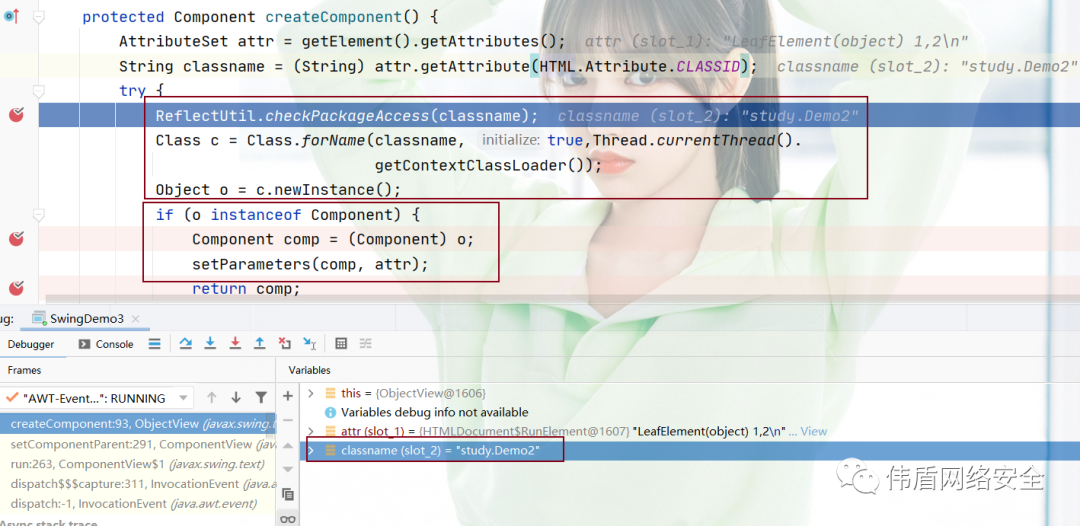Click the override method gutter icon
This screenshot has height=526, width=1080.
[x=10, y=16]
